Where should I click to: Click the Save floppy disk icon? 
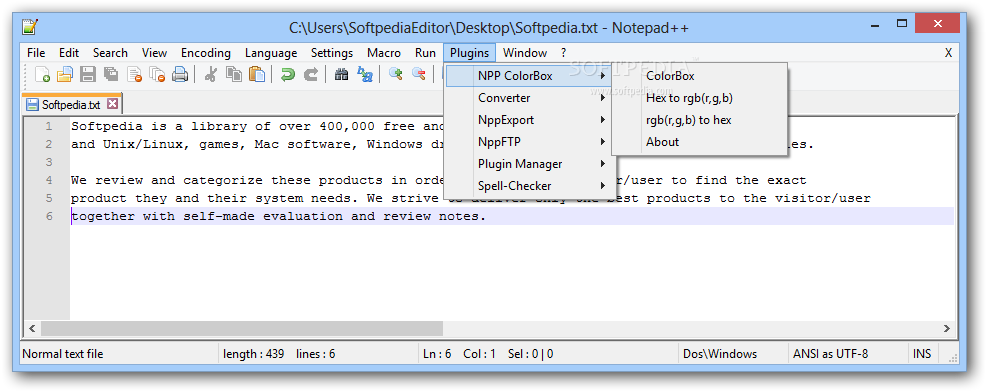(x=88, y=74)
